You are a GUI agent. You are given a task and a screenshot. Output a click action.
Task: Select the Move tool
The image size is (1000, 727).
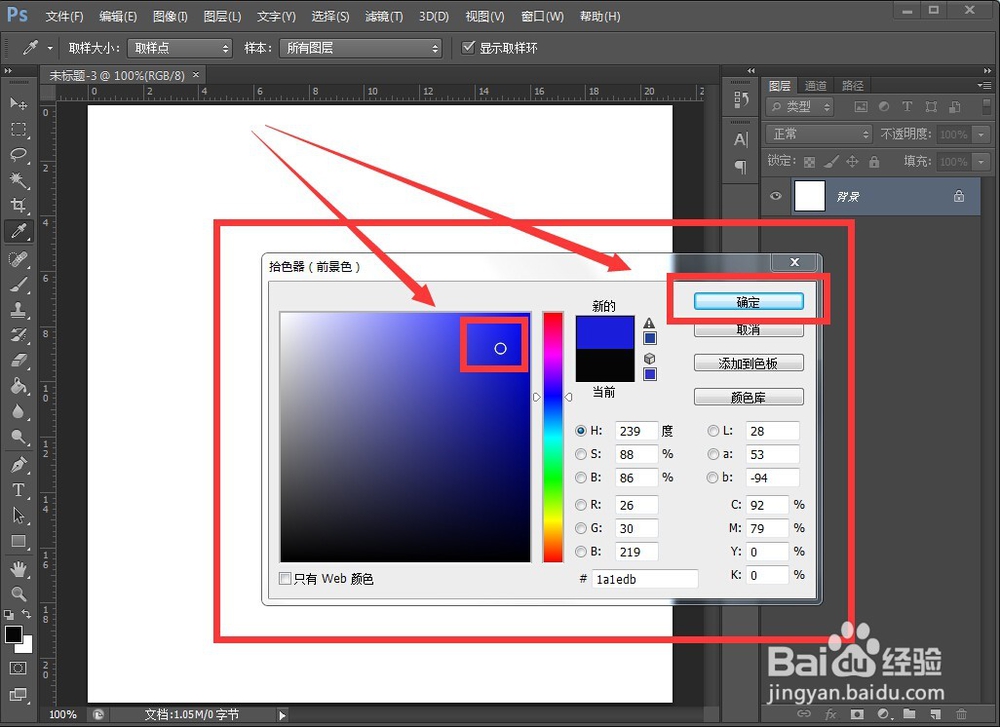tap(18, 103)
